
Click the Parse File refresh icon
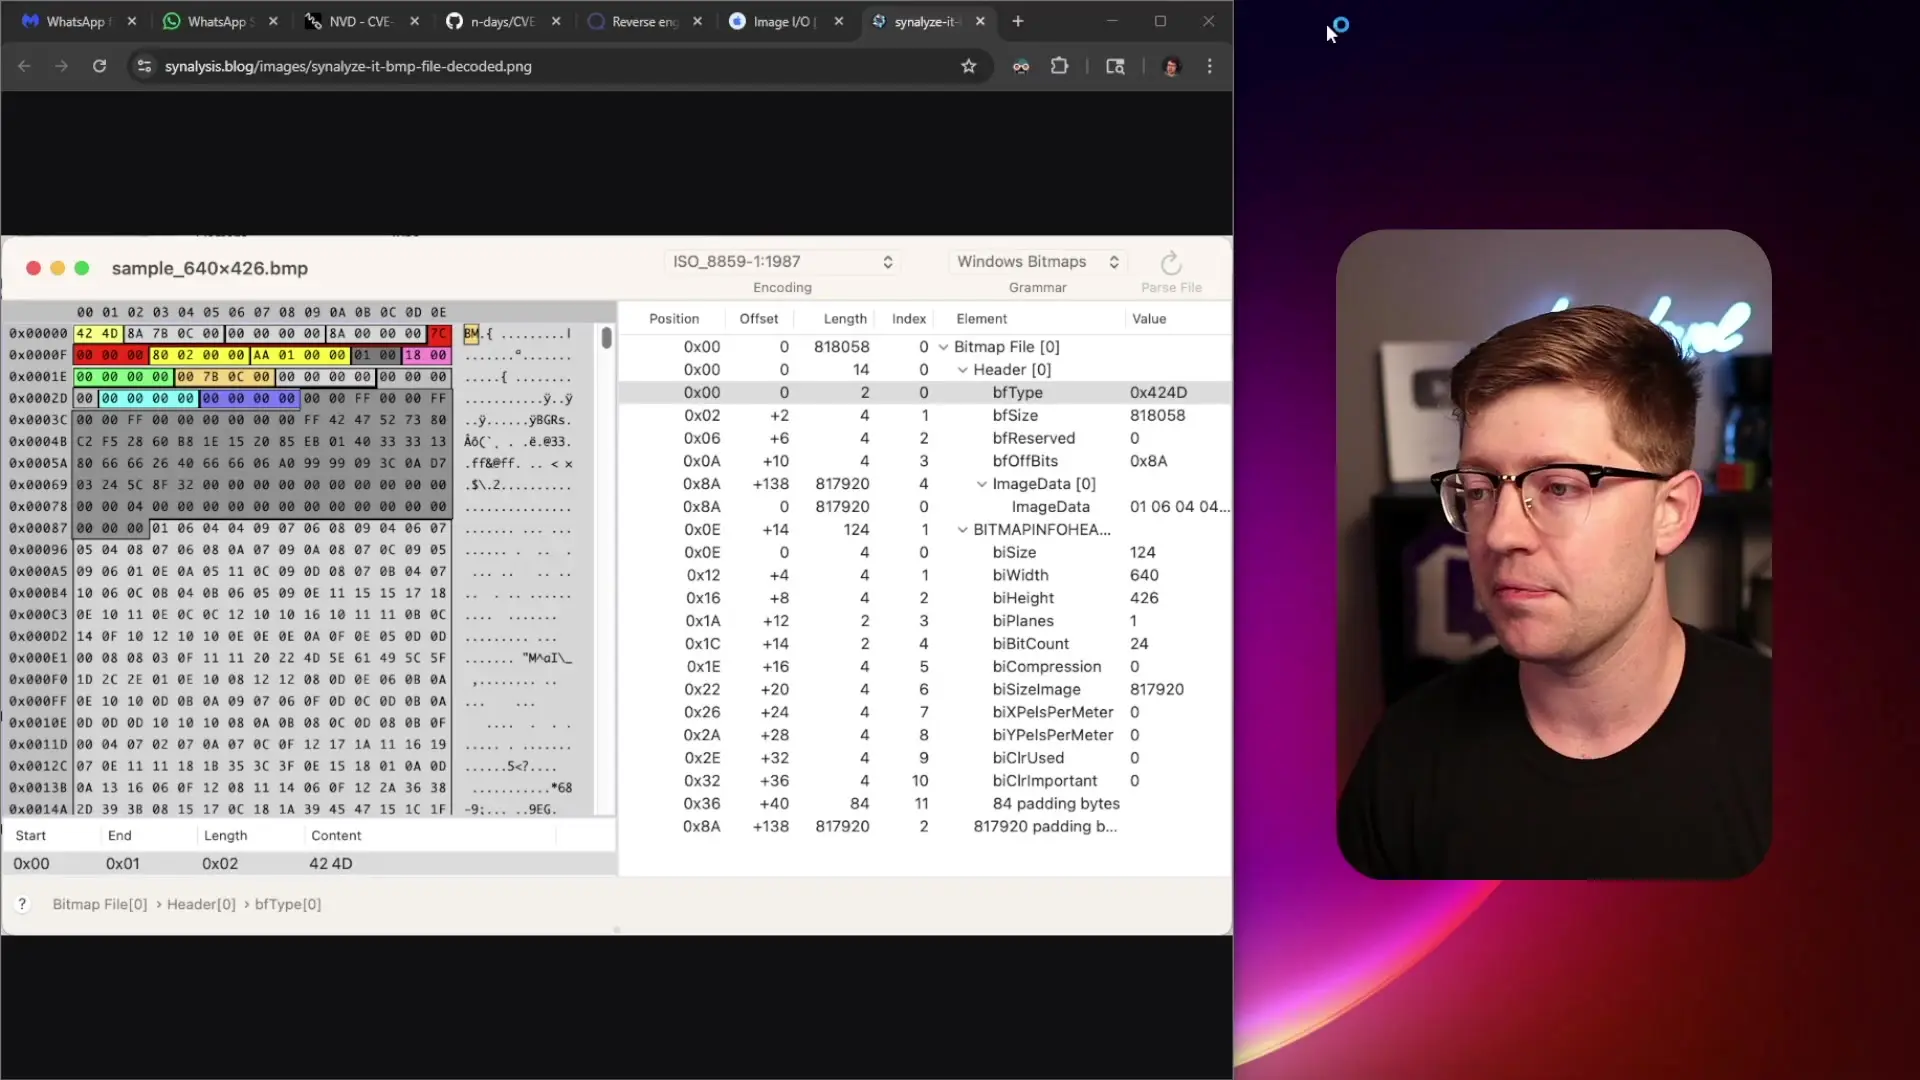(1171, 264)
